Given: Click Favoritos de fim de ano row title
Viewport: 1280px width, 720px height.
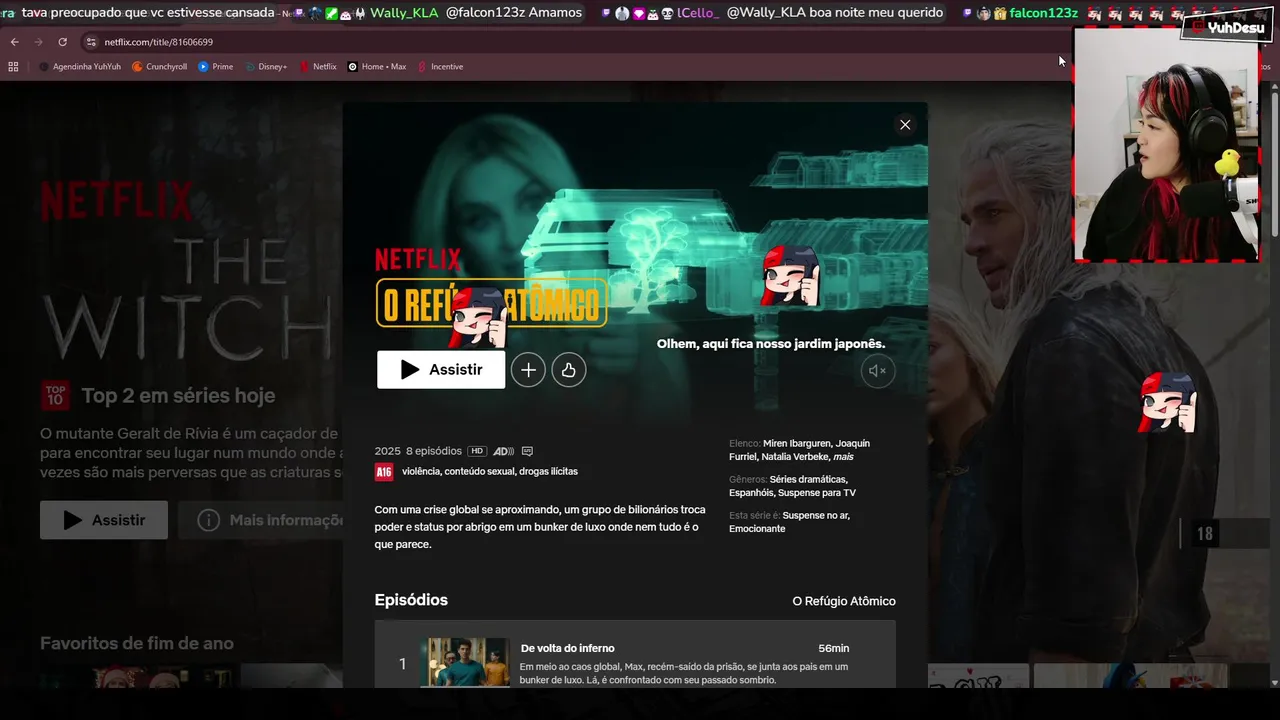Looking at the screenshot, I should pos(137,643).
